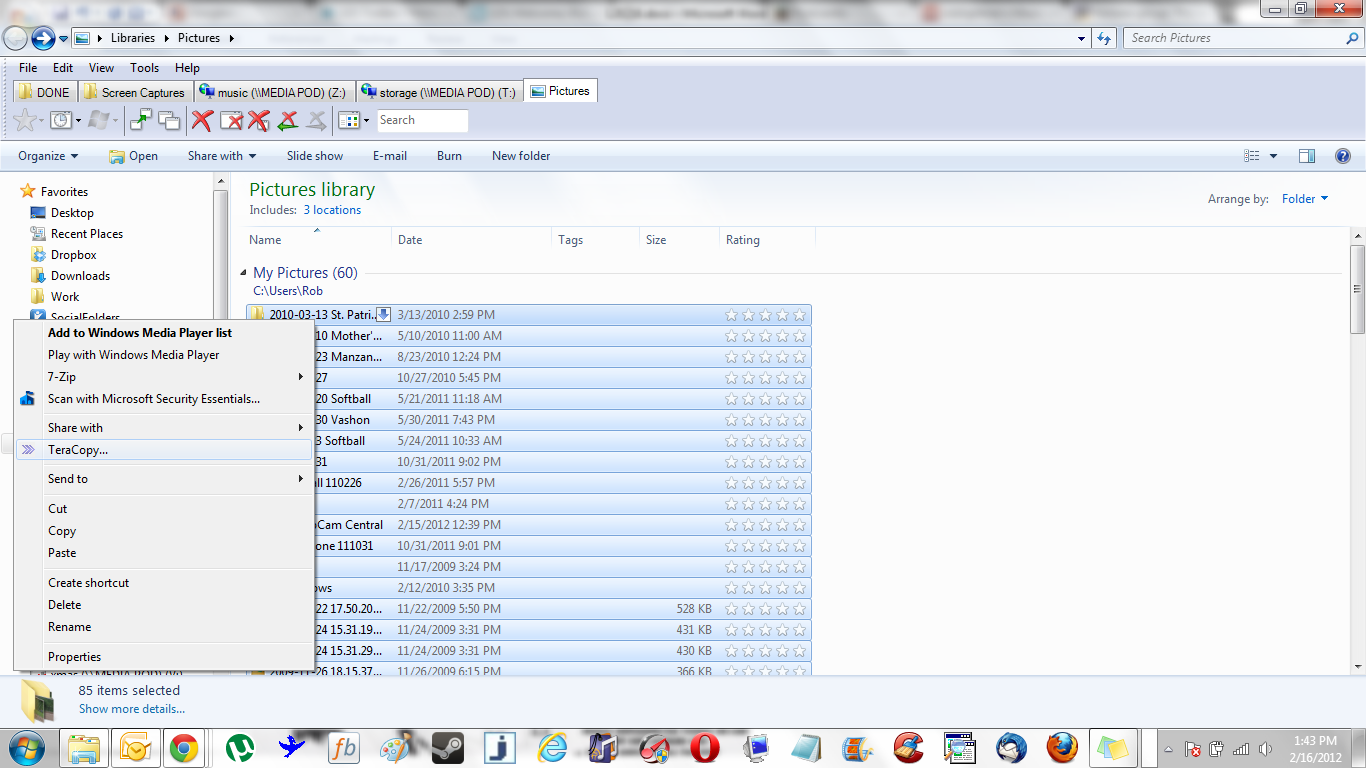Open the Arrange by Folder dropdown
Image resolution: width=1366 pixels, height=768 pixels.
point(1305,199)
